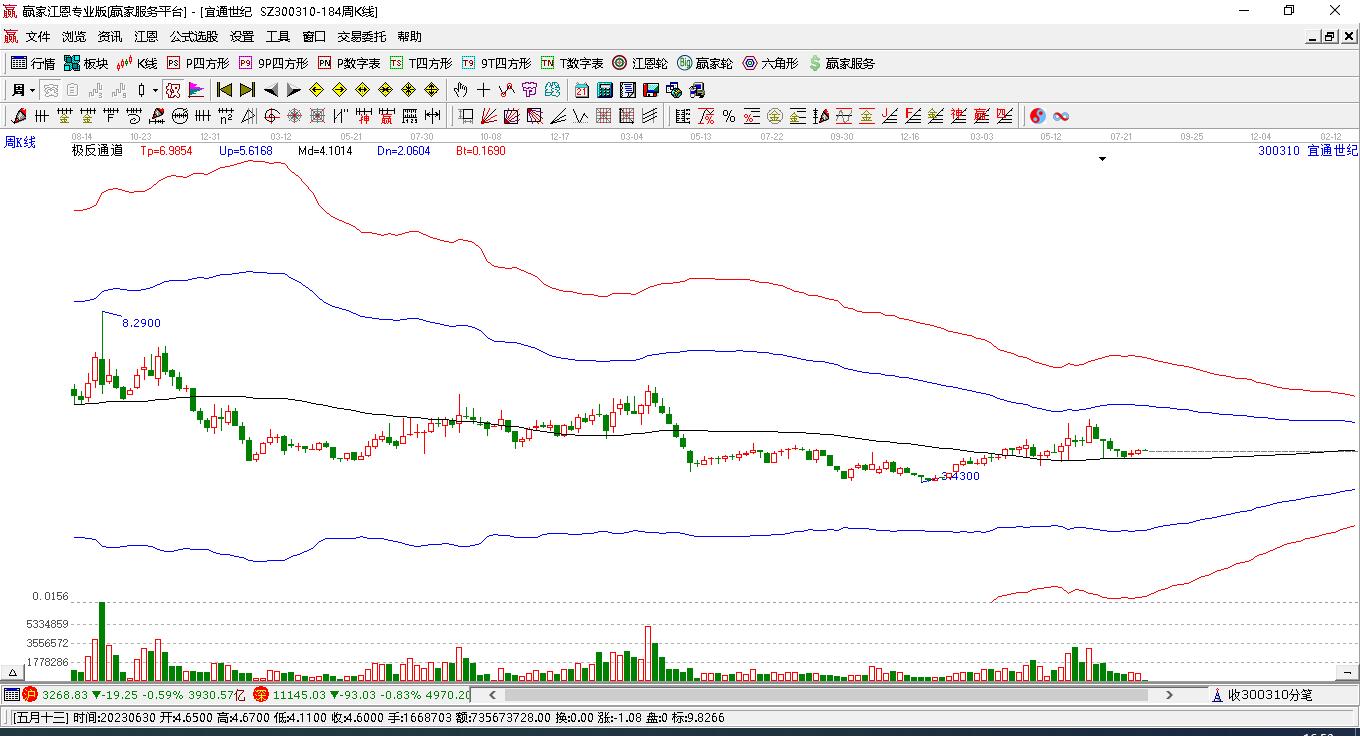Open the 赢家轮 wheel tool
This screenshot has width=1360, height=736.
[x=705, y=63]
